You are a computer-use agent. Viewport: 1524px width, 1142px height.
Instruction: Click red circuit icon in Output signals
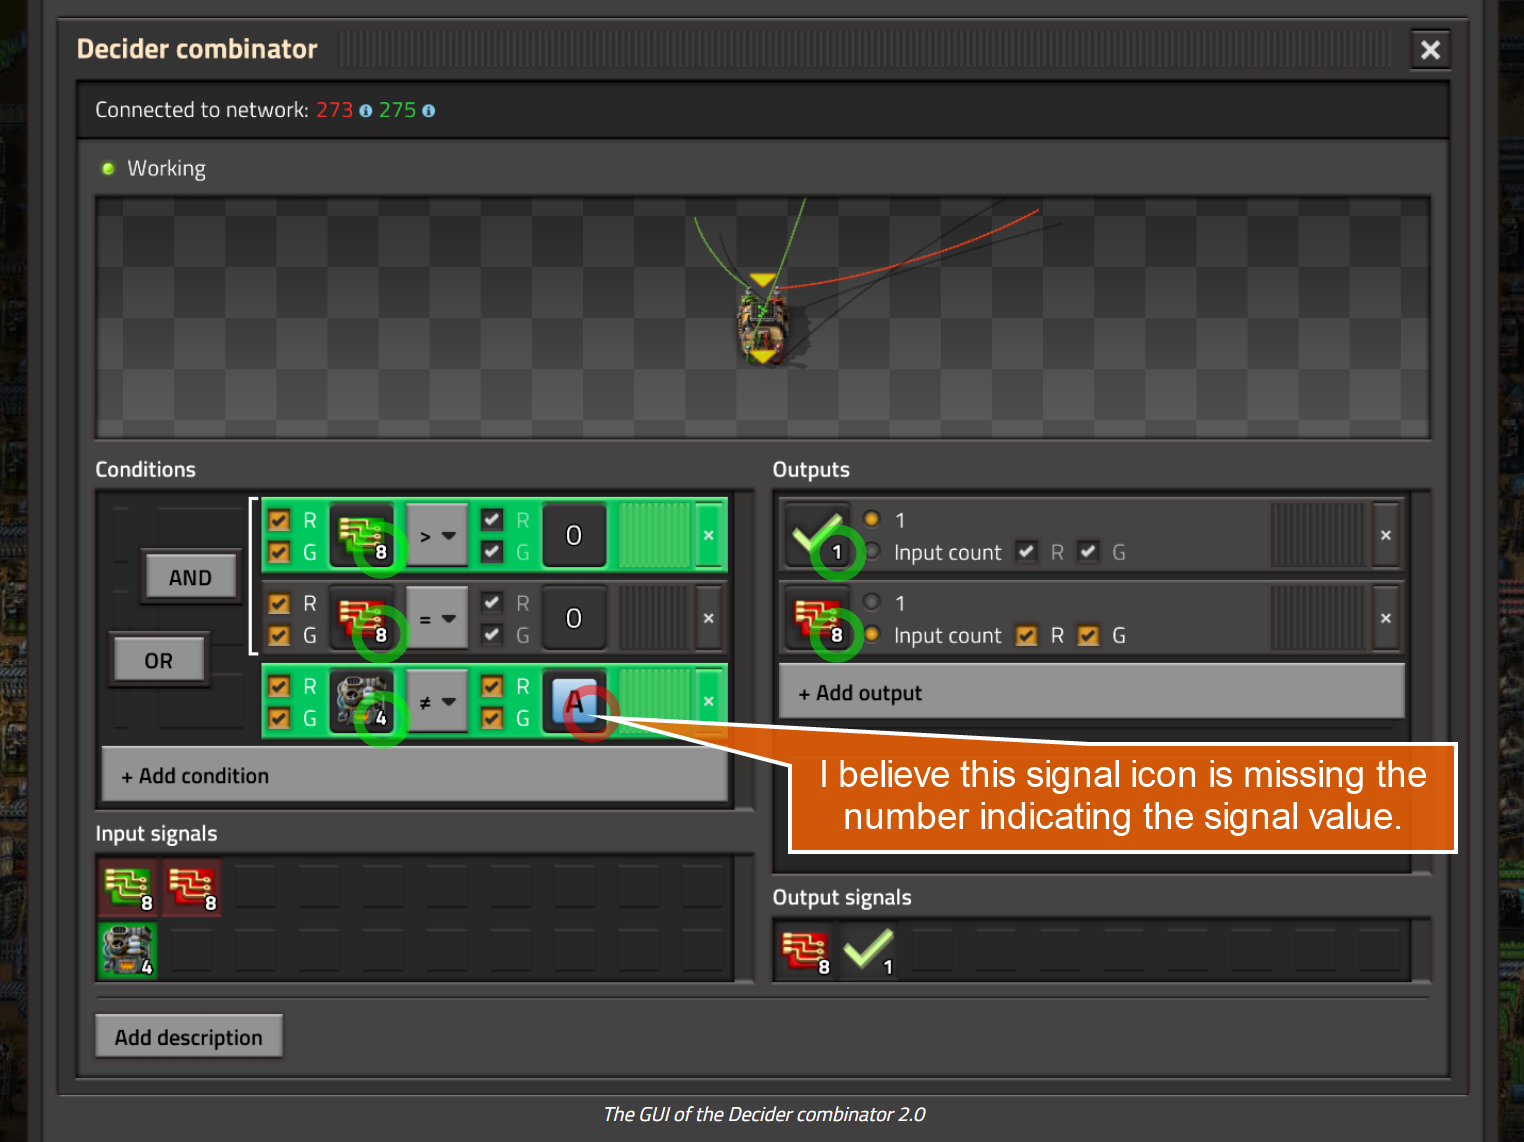click(805, 950)
